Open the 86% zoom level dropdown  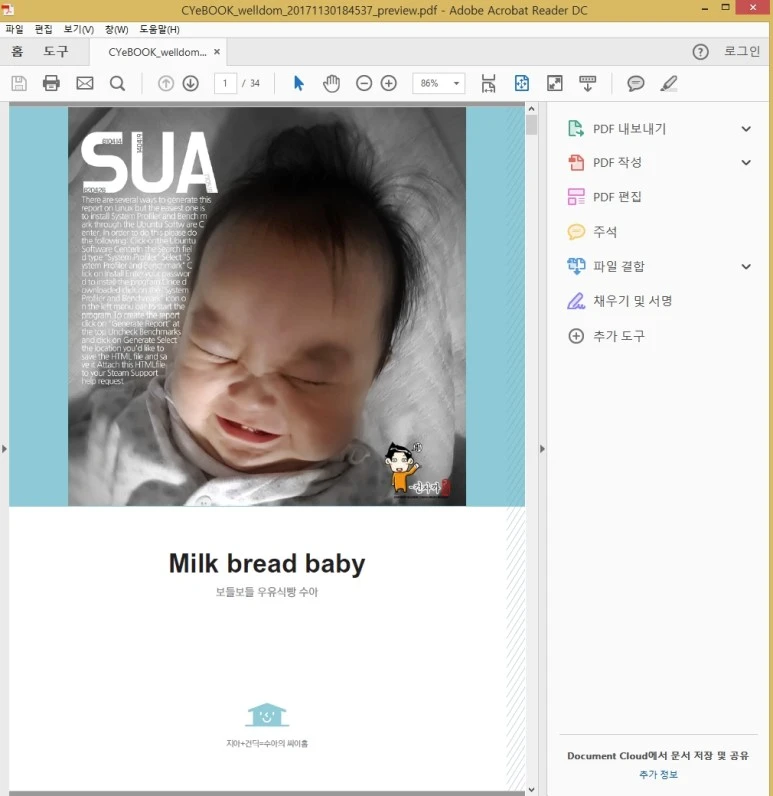click(x=456, y=83)
